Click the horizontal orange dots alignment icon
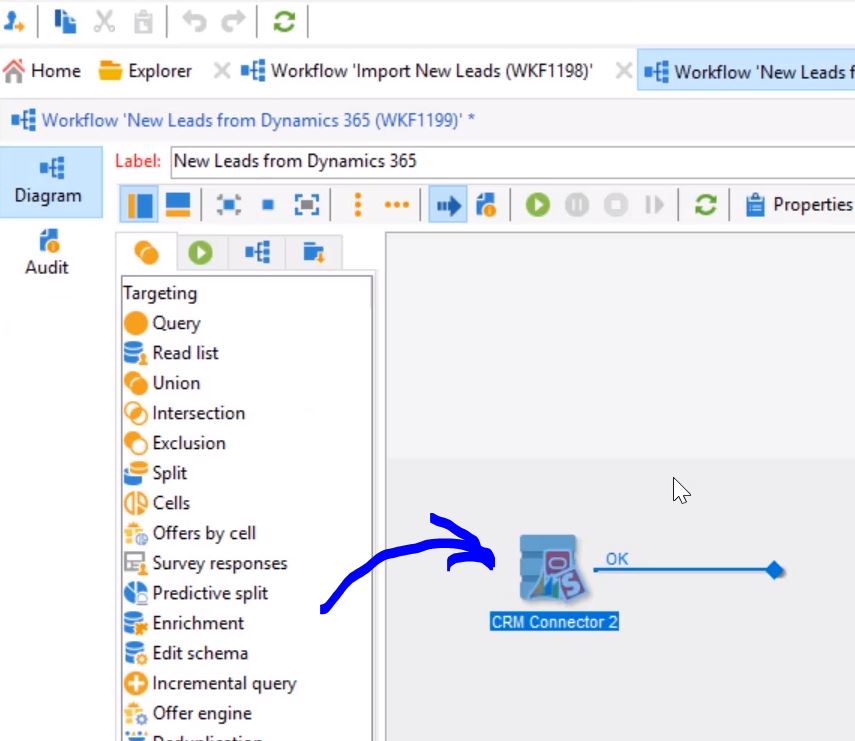Viewport: 855px width, 741px height. tap(397, 205)
